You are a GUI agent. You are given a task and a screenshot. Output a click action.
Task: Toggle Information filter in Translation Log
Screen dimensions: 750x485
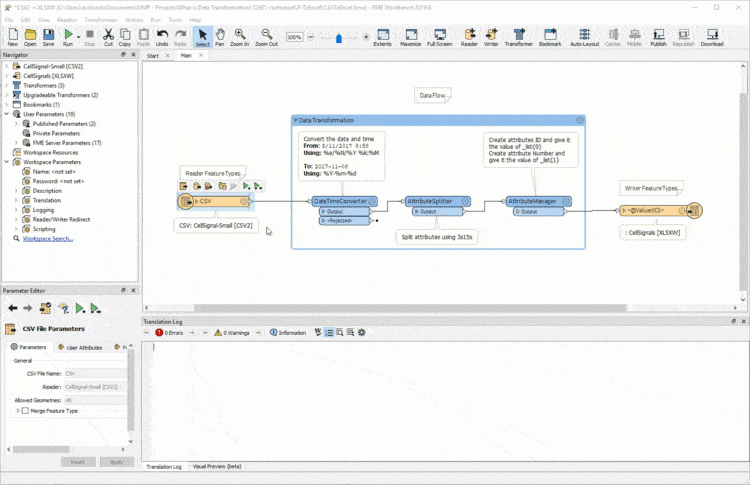coord(288,332)
